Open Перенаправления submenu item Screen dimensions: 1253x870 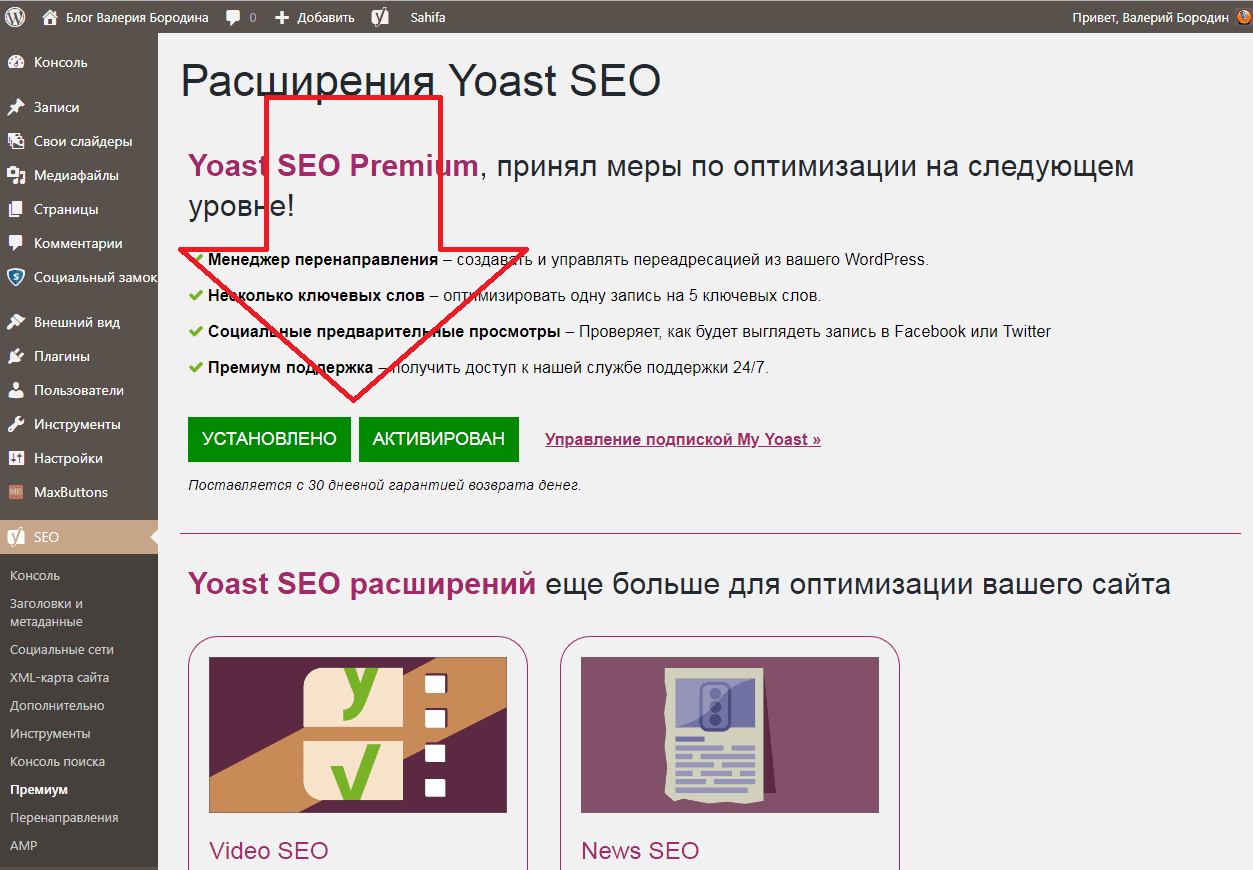[64, 817]
